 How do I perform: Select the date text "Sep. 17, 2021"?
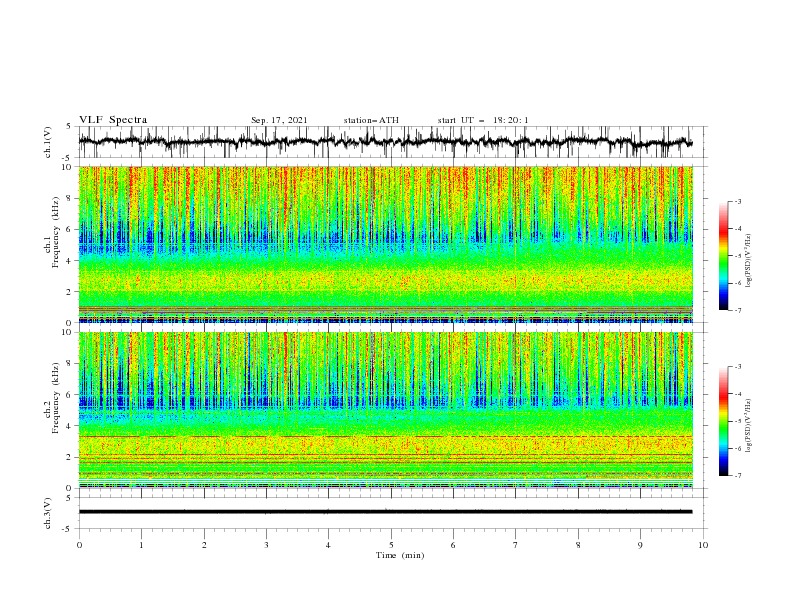tap(279, 120)
